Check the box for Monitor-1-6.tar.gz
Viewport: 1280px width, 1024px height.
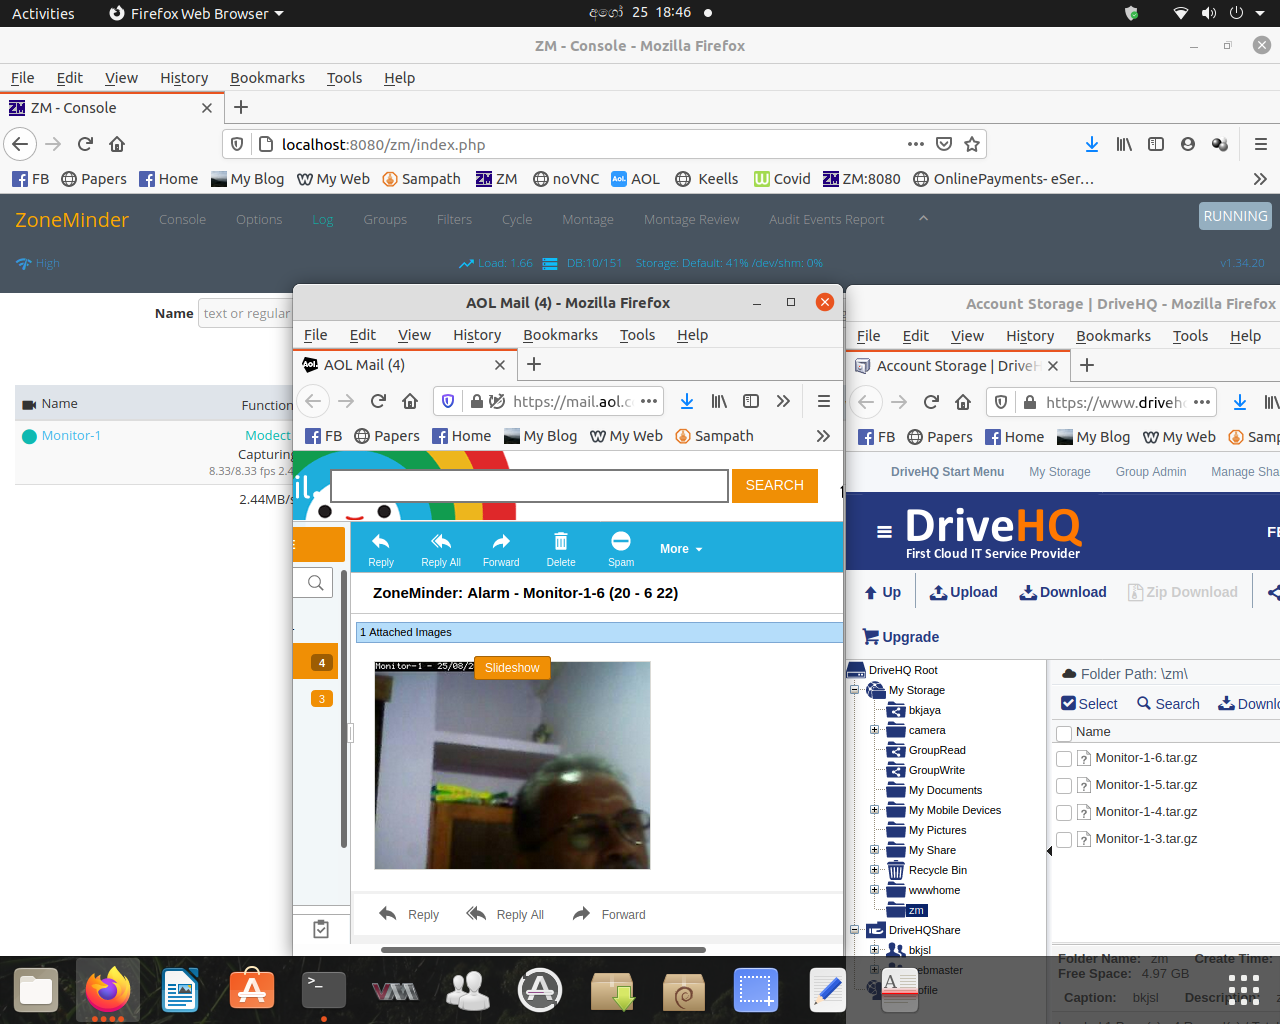[1064, 759]
